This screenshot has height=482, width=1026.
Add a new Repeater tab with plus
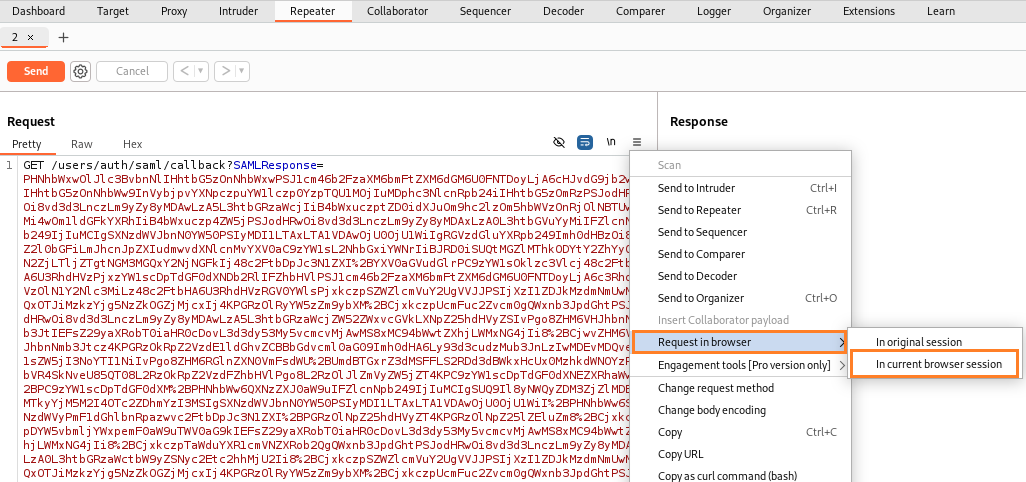[63, 37]
